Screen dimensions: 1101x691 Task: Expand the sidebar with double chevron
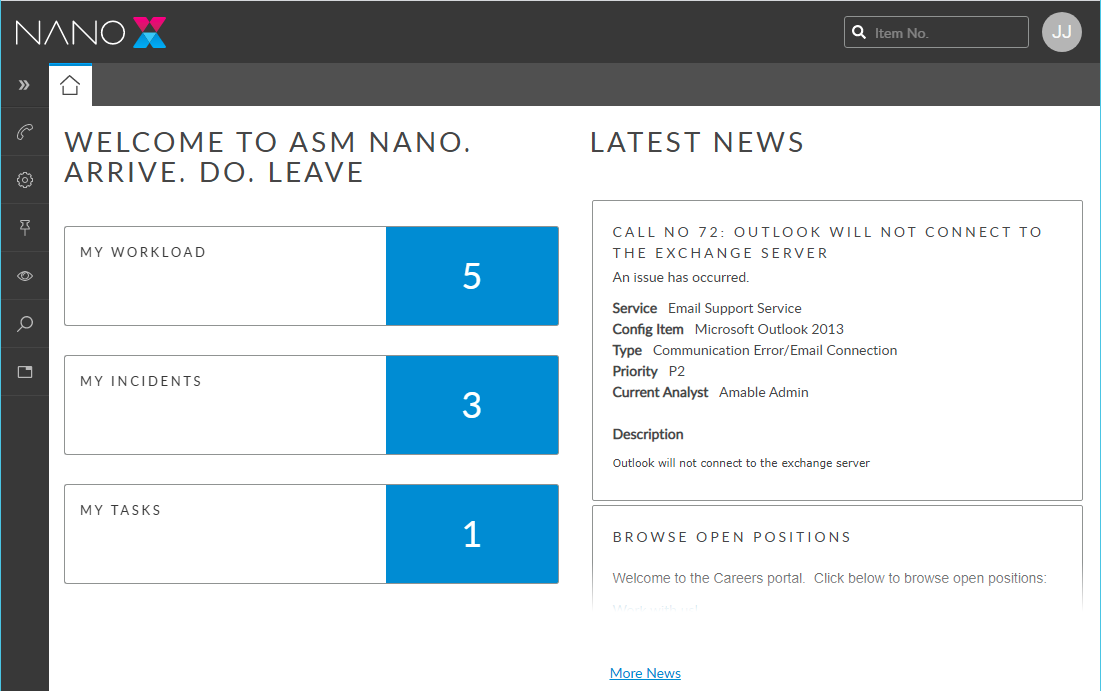pyautogui.click(x=24, y=86)
